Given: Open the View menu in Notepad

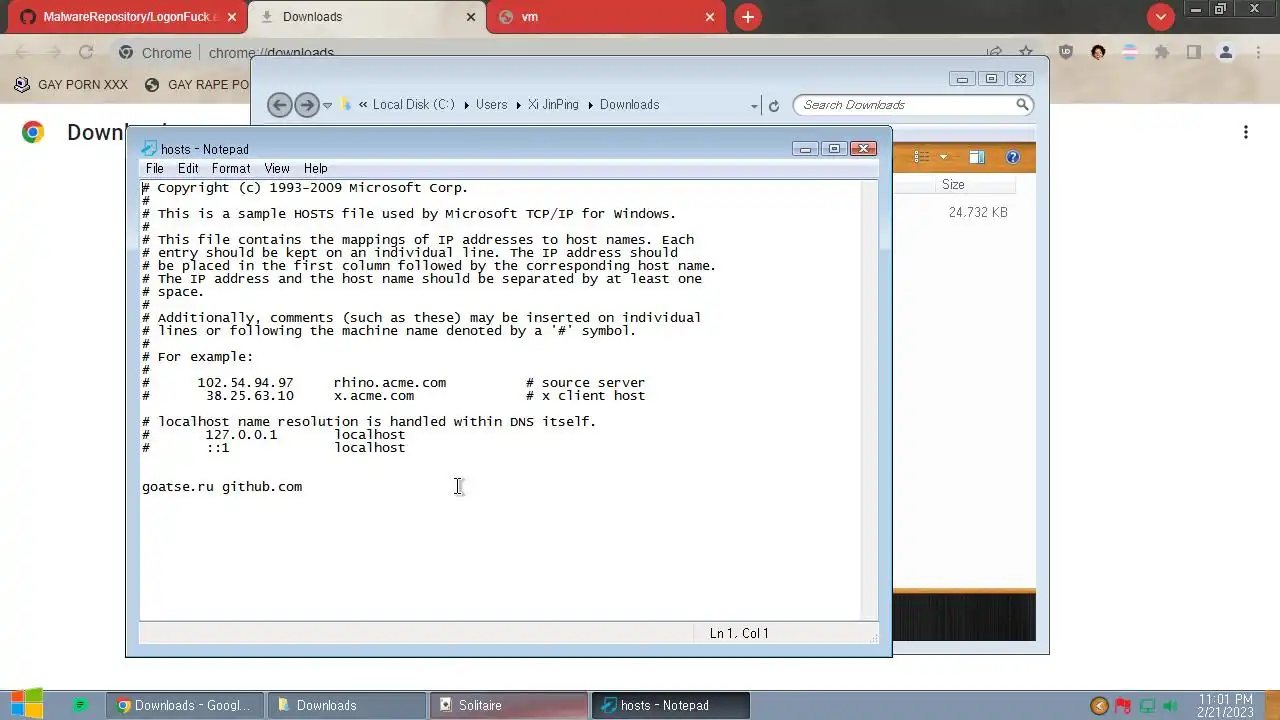Looking at the screenshot, I should pos(277,168).
